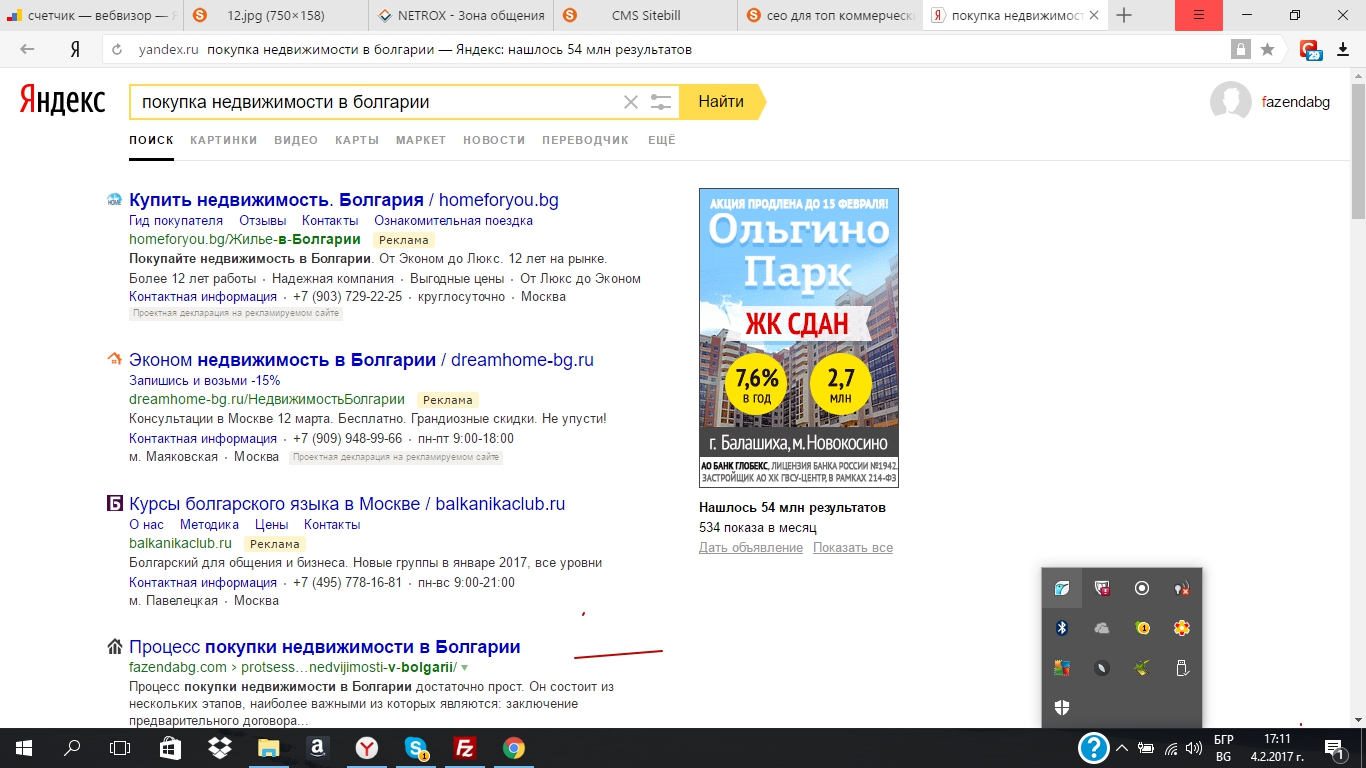Expand dropdown arrow next to fazendabg.com result URL
The height and width of the screenshot is (768, 1366).
point(464,667)
